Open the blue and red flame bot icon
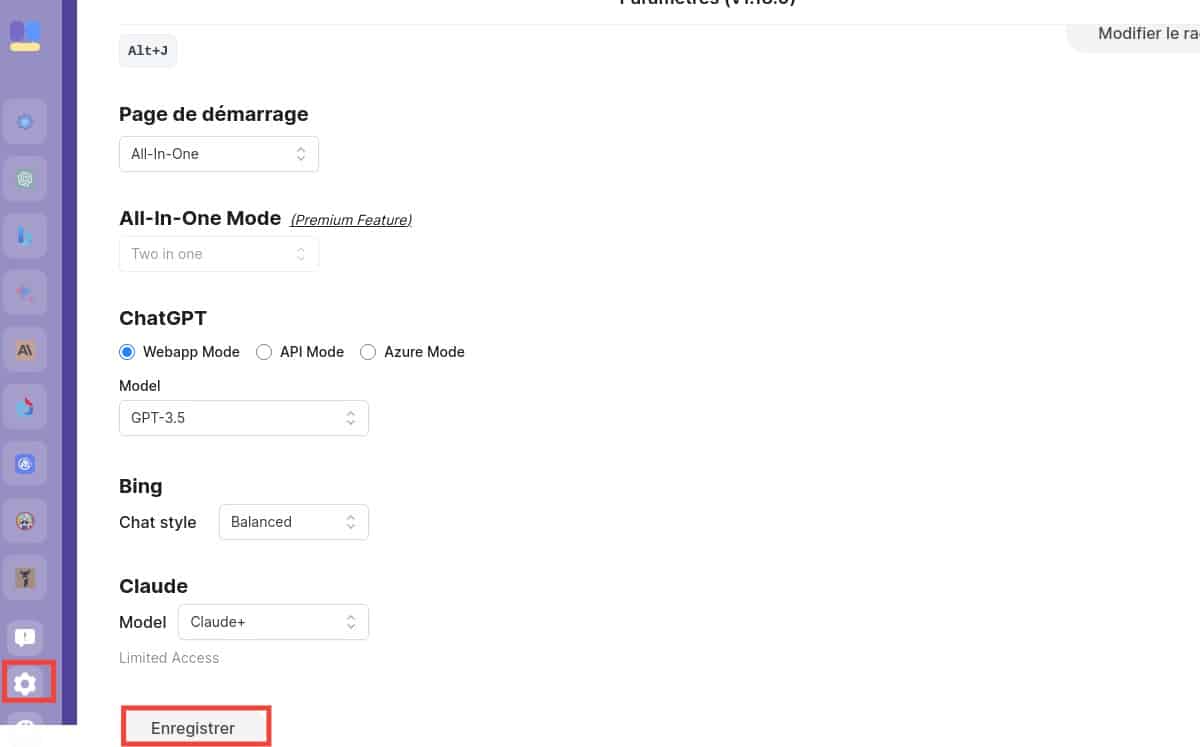 point(25,407)
